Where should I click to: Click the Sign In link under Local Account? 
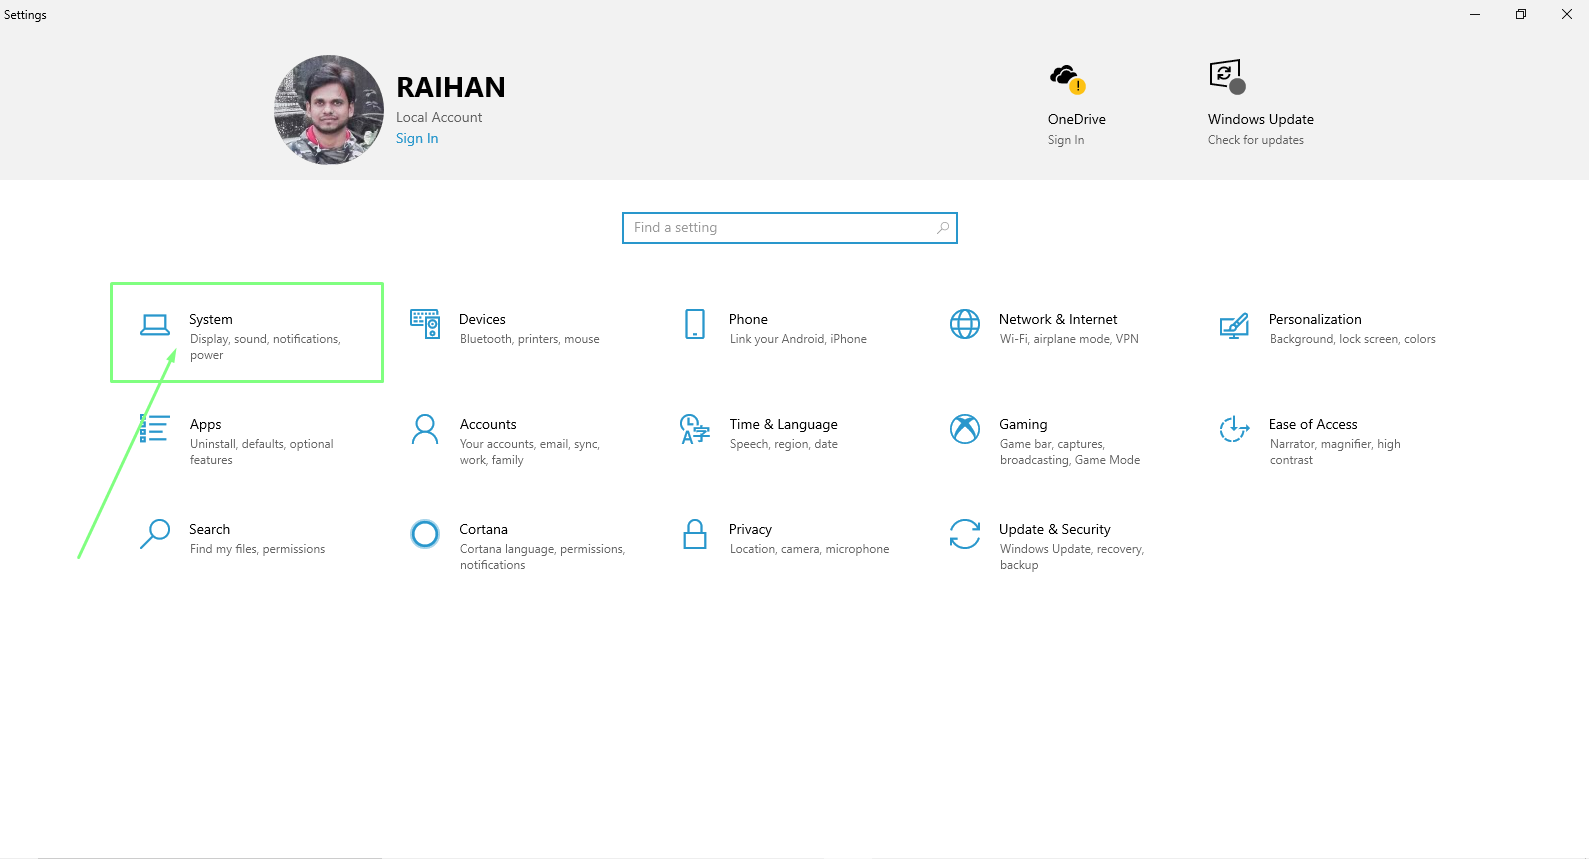point(417,139)
